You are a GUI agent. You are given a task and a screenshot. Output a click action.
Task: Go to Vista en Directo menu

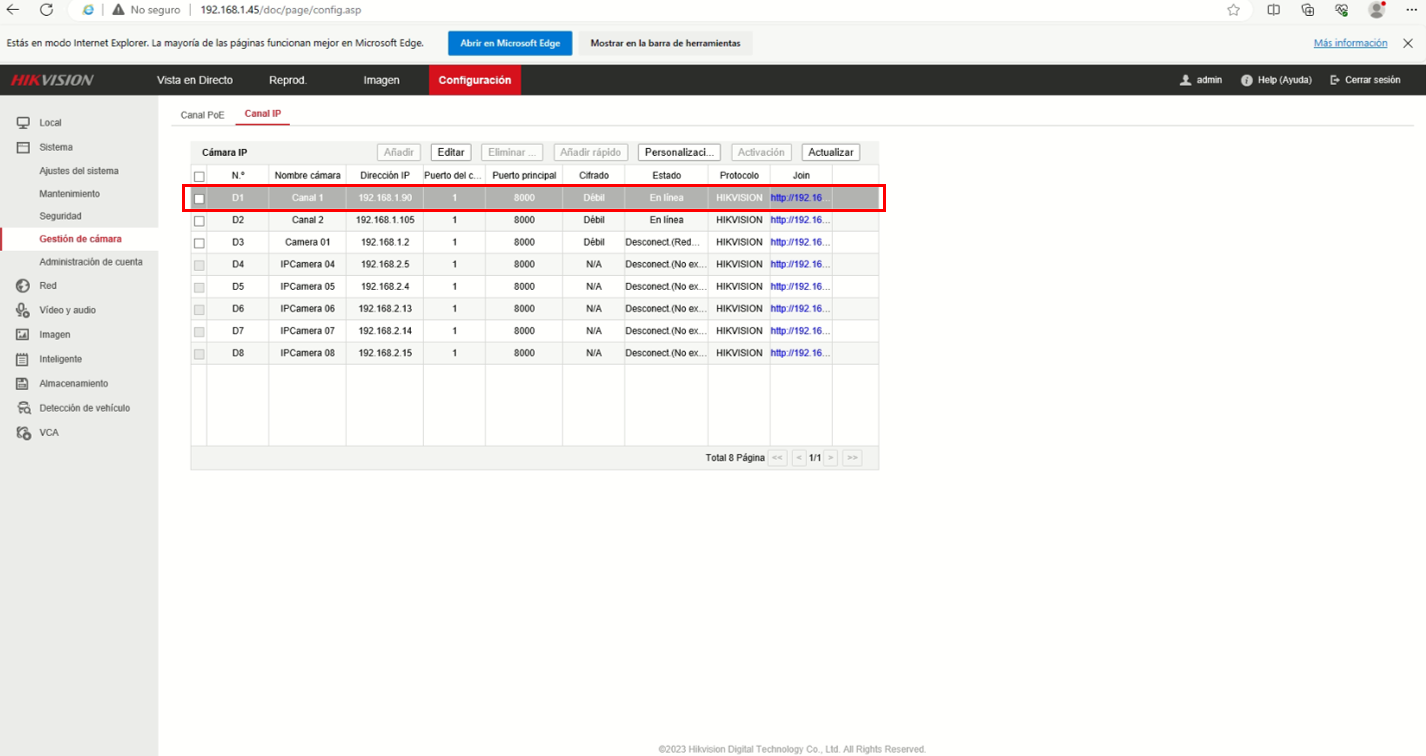(195, 80)
